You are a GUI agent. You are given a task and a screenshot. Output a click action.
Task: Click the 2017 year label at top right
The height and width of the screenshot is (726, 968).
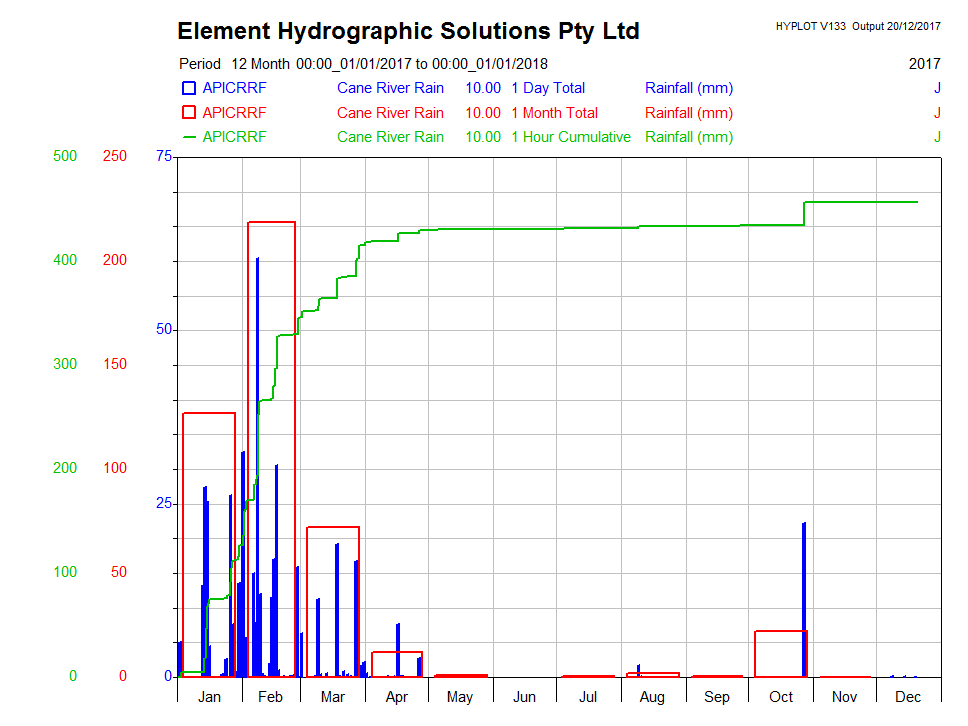pyautogui.click(x=924, y=64)
